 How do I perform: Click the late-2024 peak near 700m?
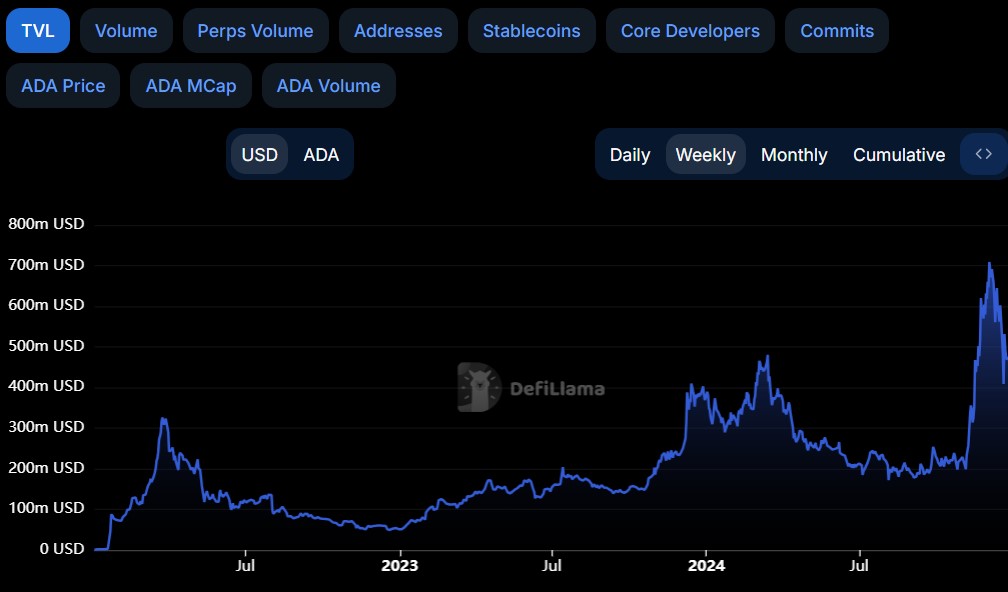pyautogui.click(x=989, y=264)
